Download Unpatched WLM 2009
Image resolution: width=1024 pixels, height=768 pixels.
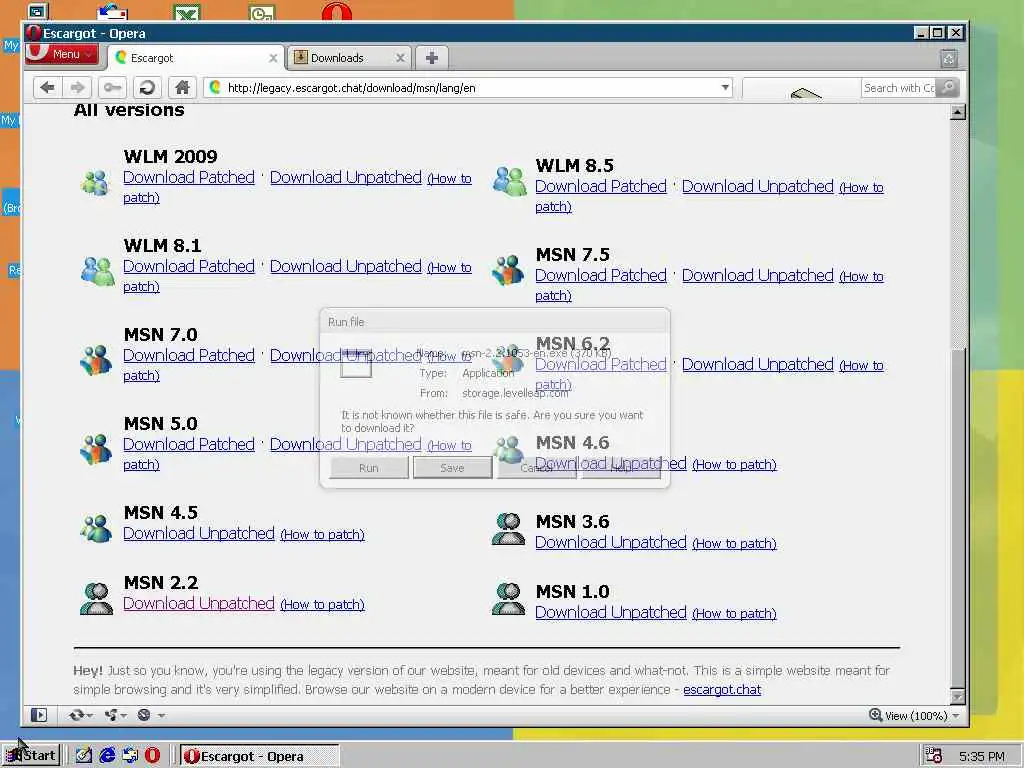[345, 178]
